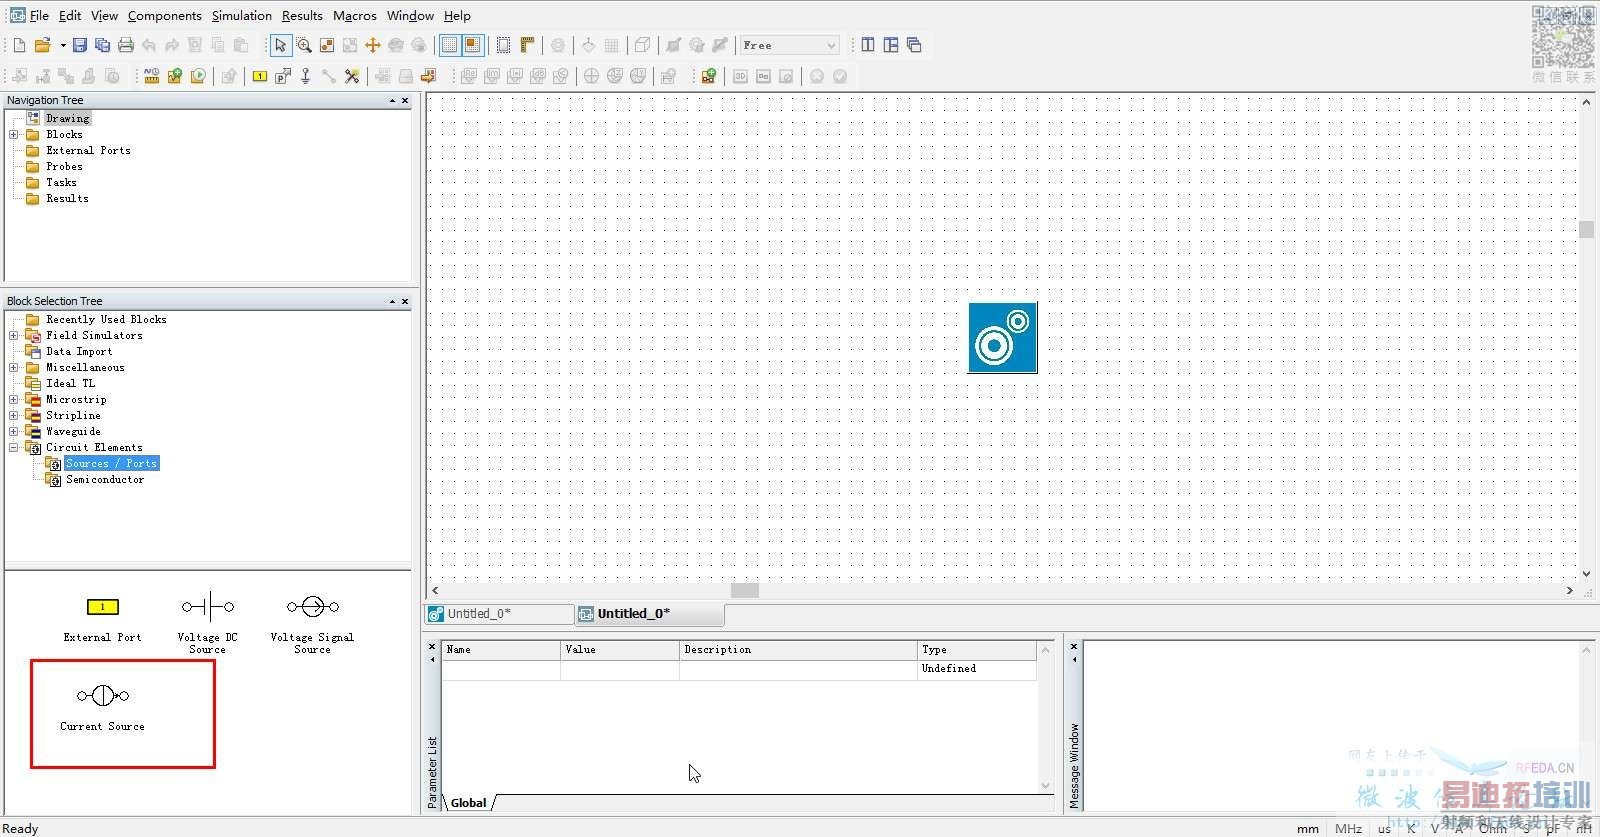Toggle the dotted grid display button
This screenshot has height=837, width=1600.
pyautogui.click(x=450, y=45)
